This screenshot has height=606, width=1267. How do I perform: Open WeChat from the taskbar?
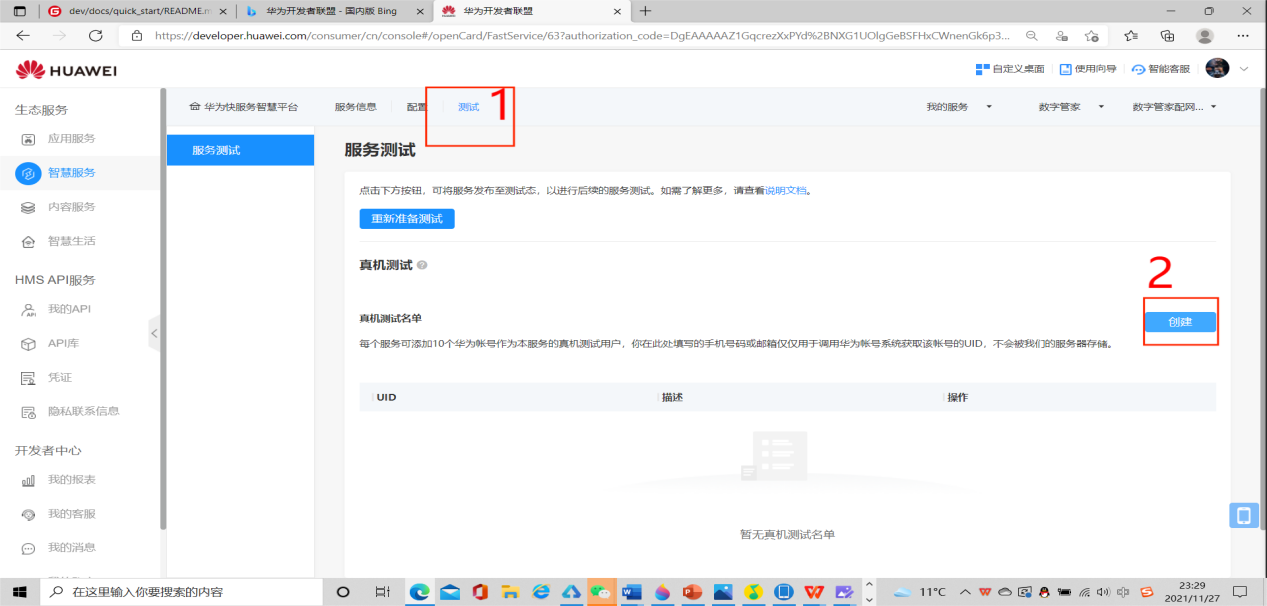[602, 592]
